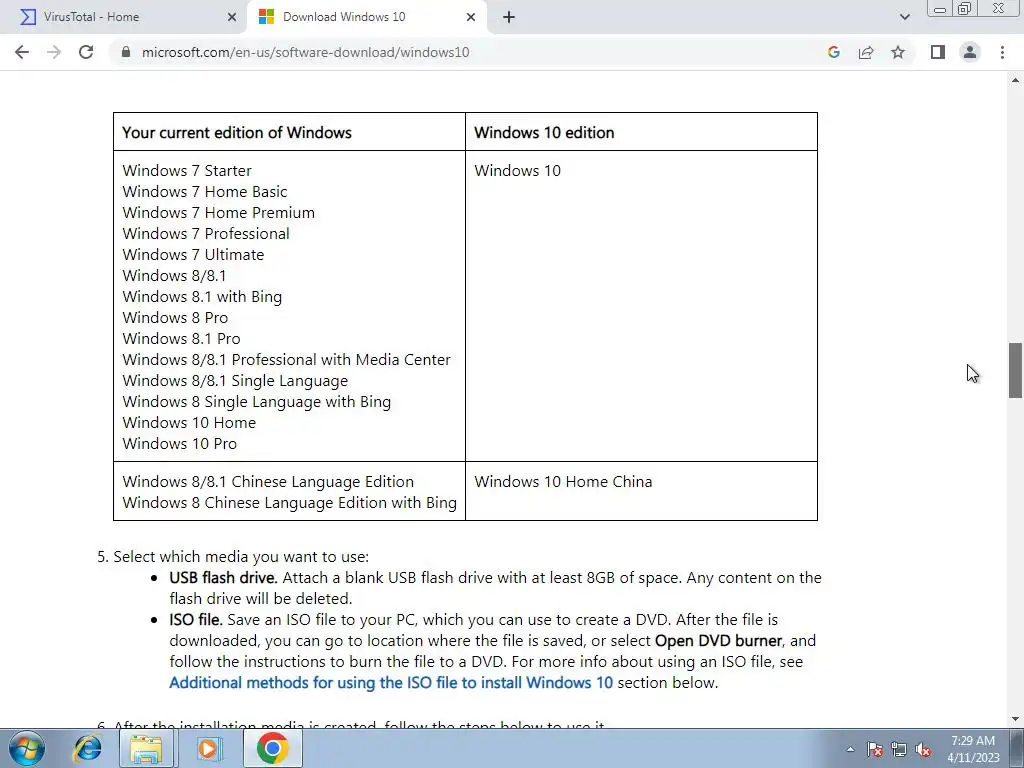Screen dimensions: 1024x768
Task: Click "Windows 7 Professional" row
Action: click(x=206, y=233)
